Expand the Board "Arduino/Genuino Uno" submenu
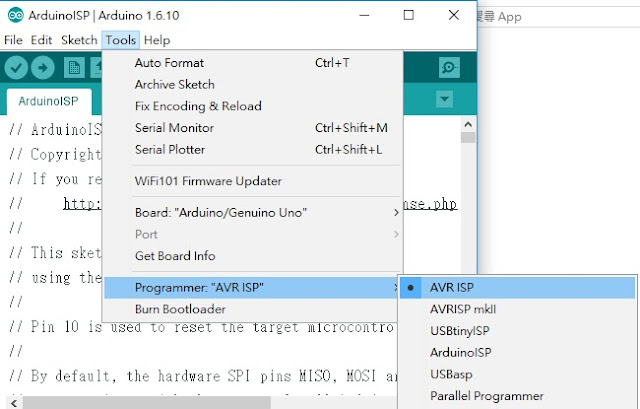This screenshot has width=640, height=409. (253, 213)
